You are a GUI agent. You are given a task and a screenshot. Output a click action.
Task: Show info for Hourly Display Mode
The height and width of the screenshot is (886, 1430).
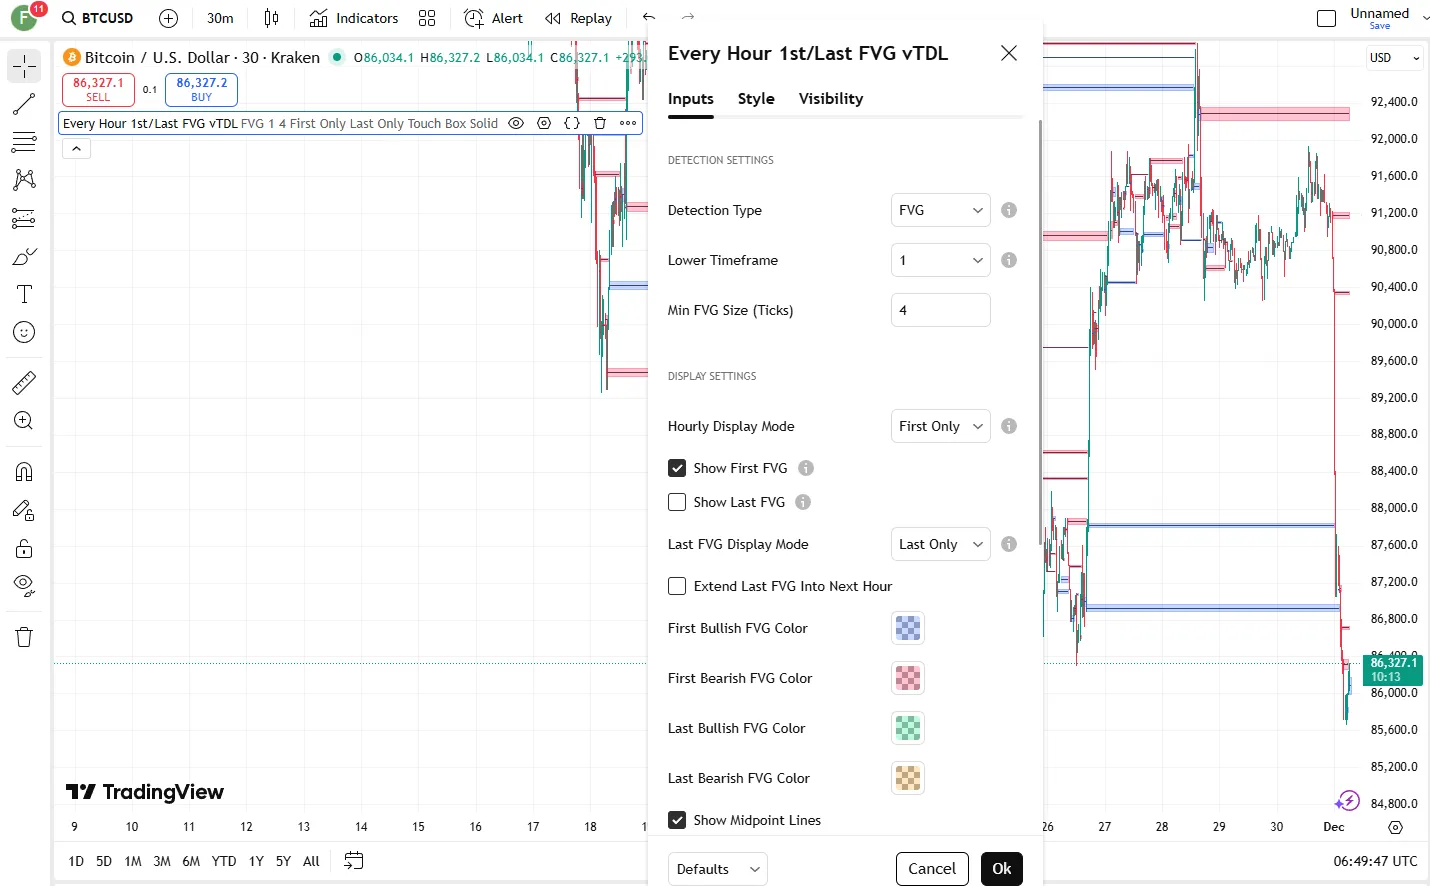click(x=1009, y=426)
